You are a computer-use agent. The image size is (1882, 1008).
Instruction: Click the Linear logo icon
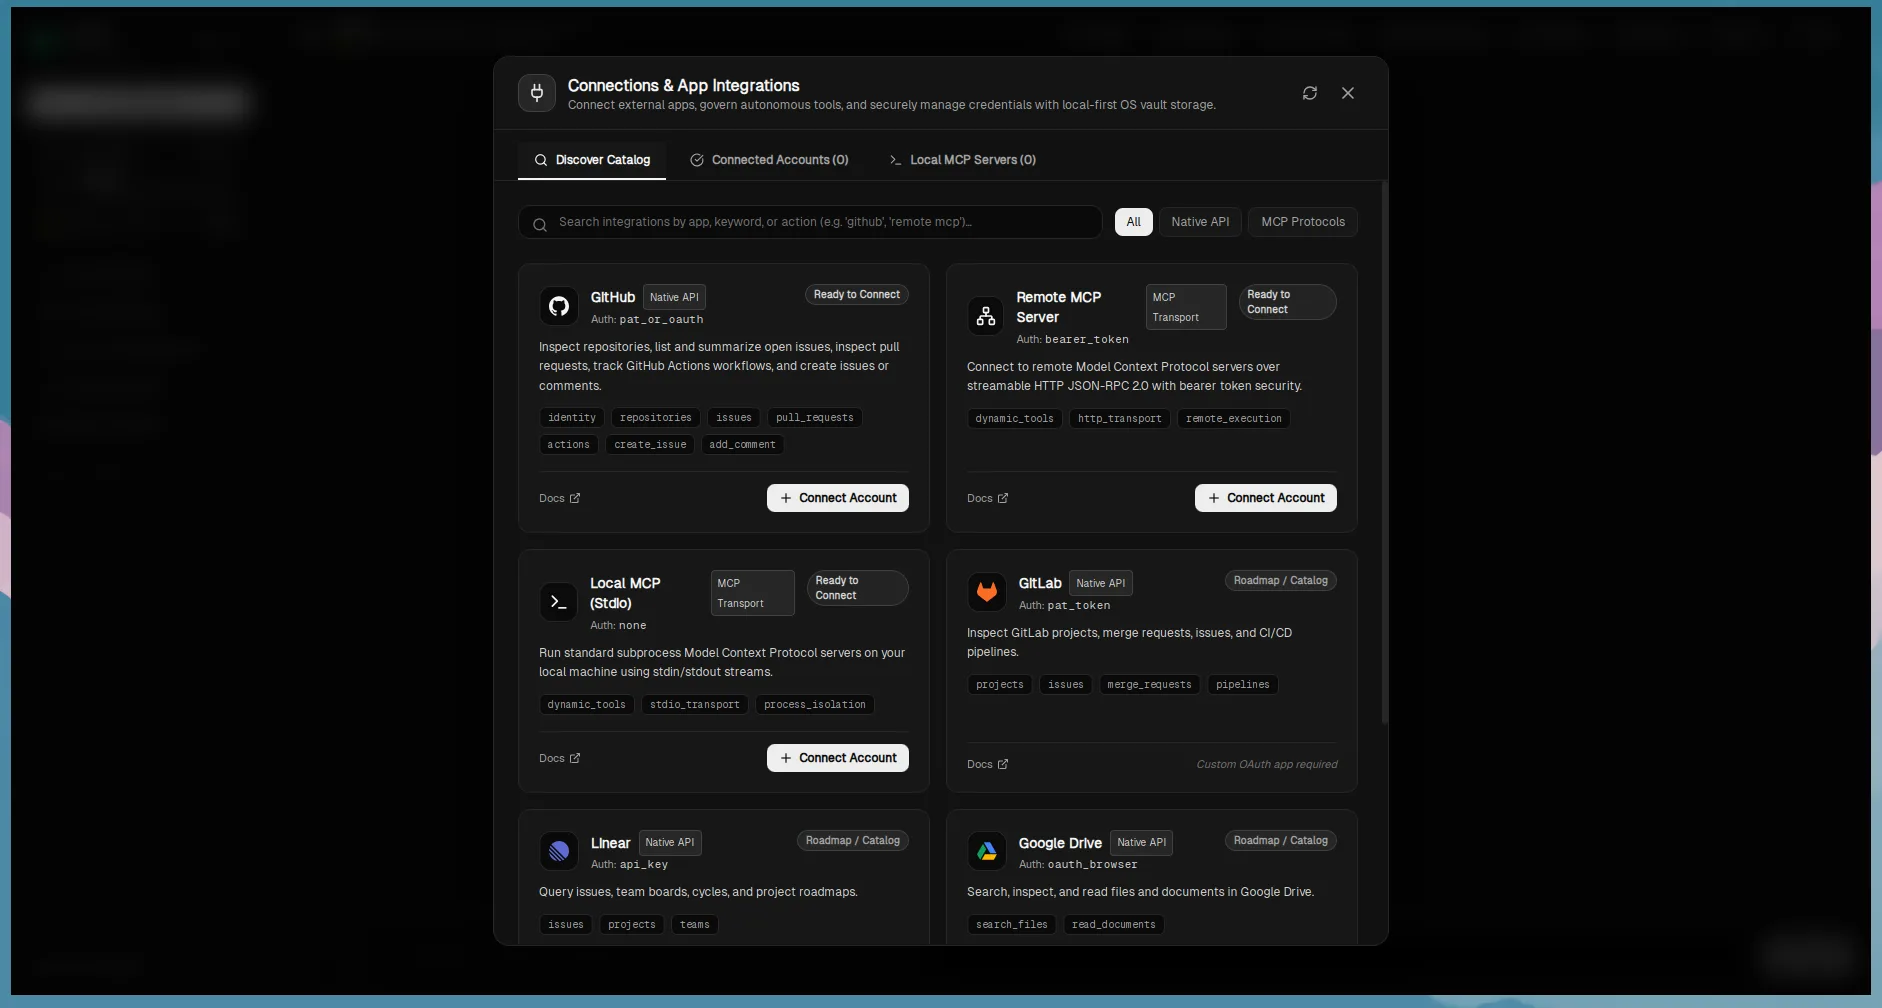pyautogui.click(x=559, y=851)
